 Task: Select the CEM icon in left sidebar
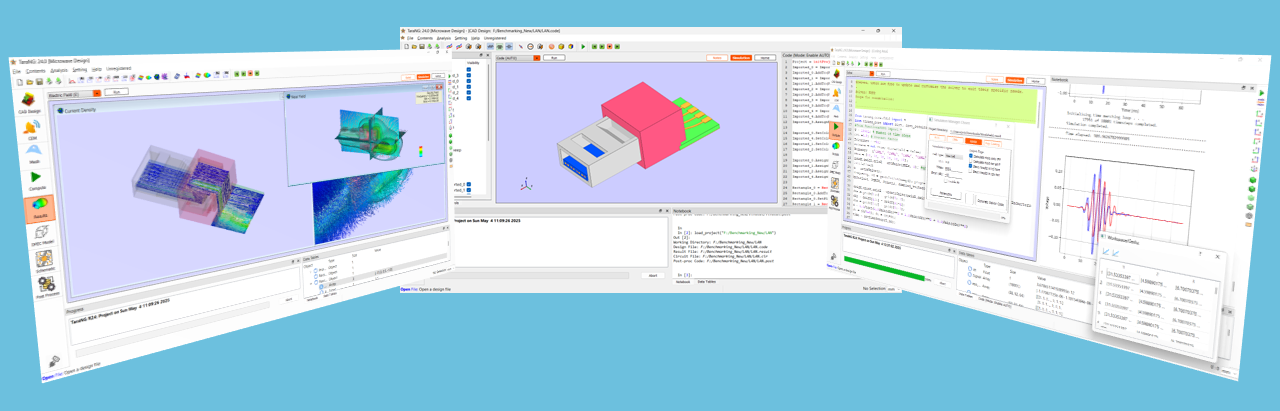pyautogui.click(x=31, y=131)
